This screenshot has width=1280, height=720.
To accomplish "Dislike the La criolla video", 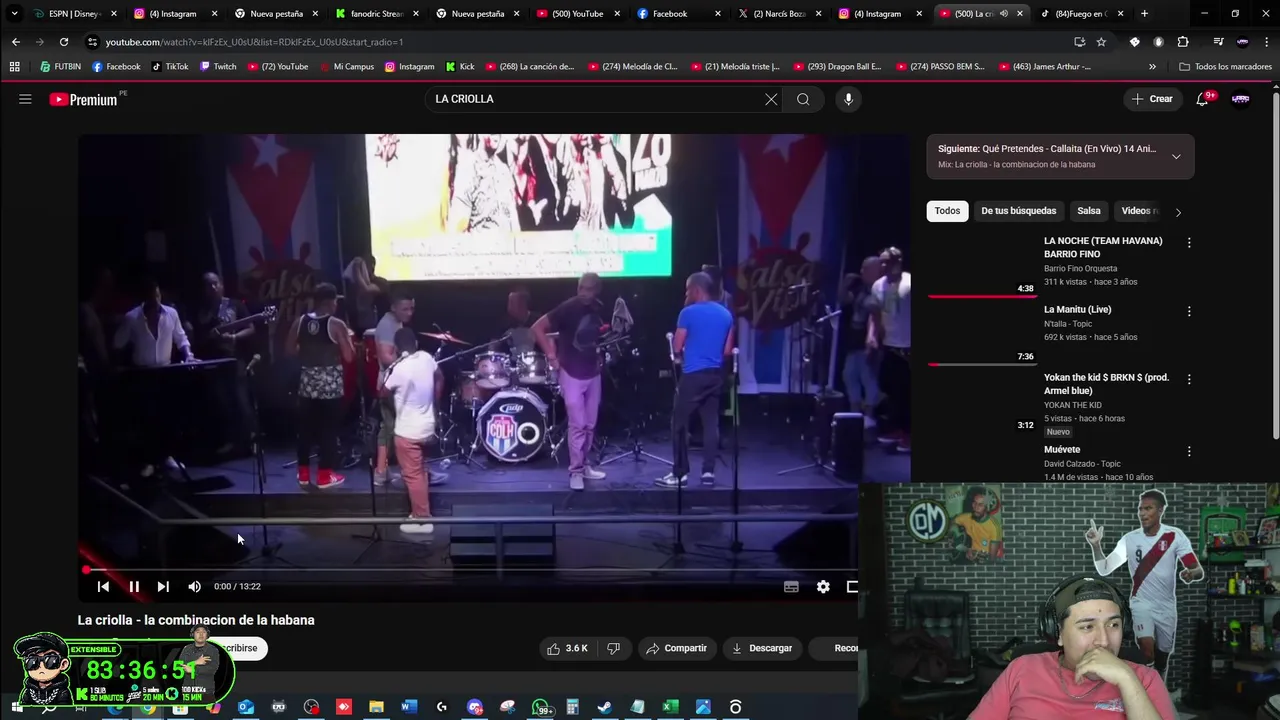I will click(x=614, y=648).
